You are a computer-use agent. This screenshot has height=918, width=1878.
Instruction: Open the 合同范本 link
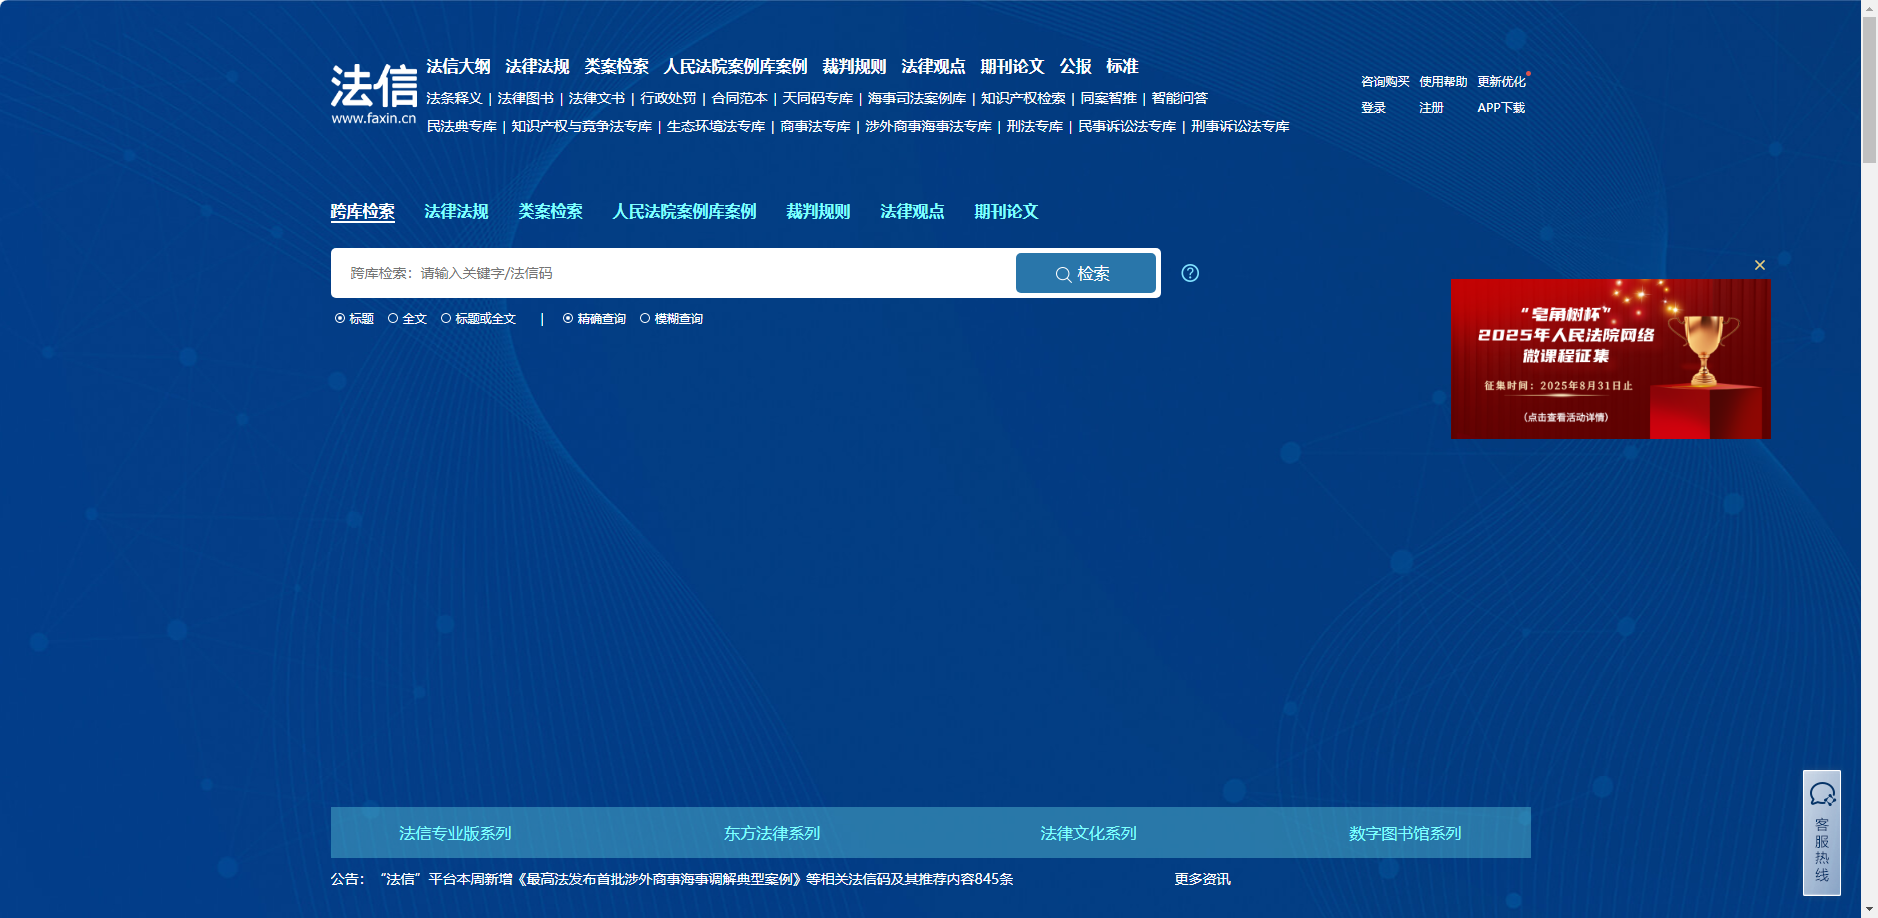pyautogui.click(x=739, y=98)
